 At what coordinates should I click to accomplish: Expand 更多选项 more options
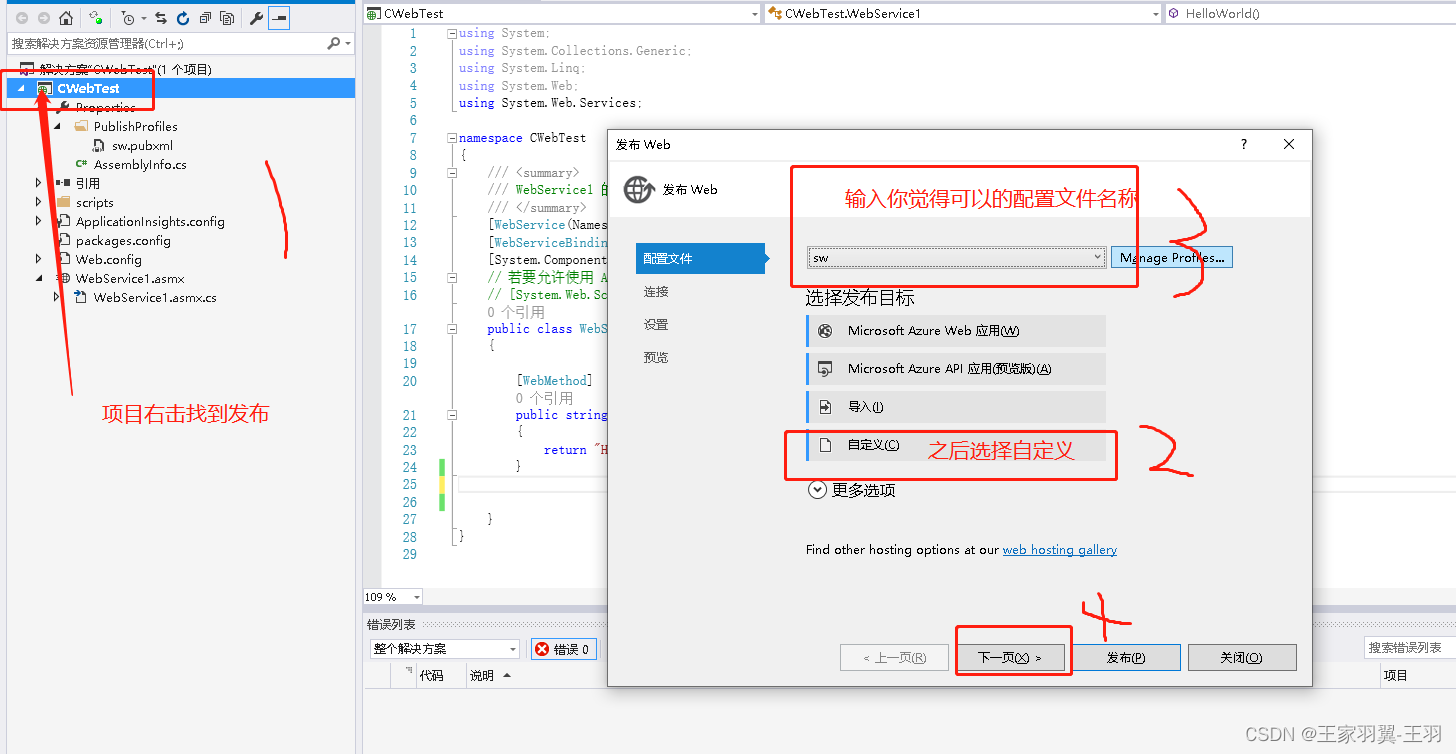click(852, 490)
